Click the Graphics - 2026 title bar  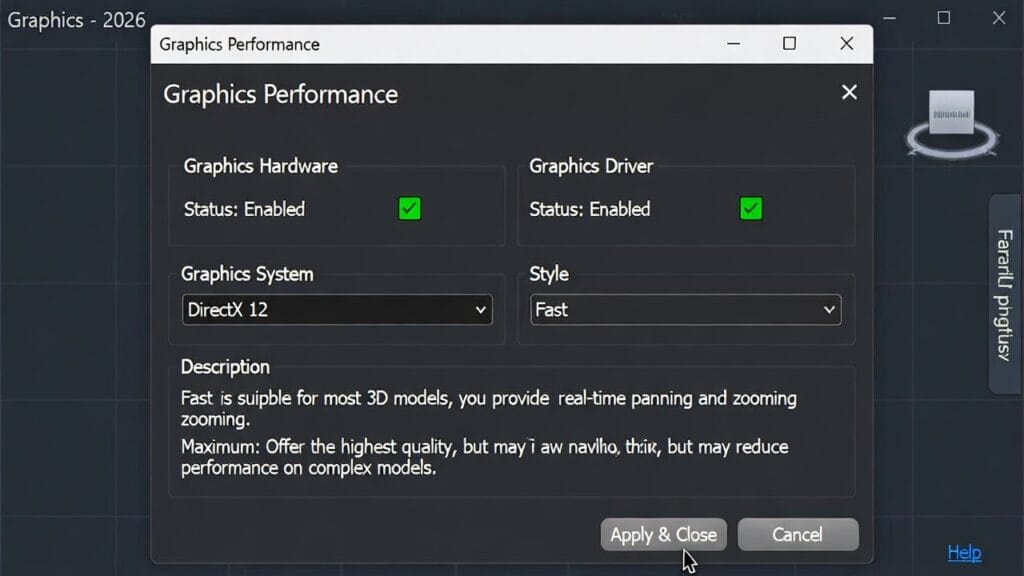point(75,20)
